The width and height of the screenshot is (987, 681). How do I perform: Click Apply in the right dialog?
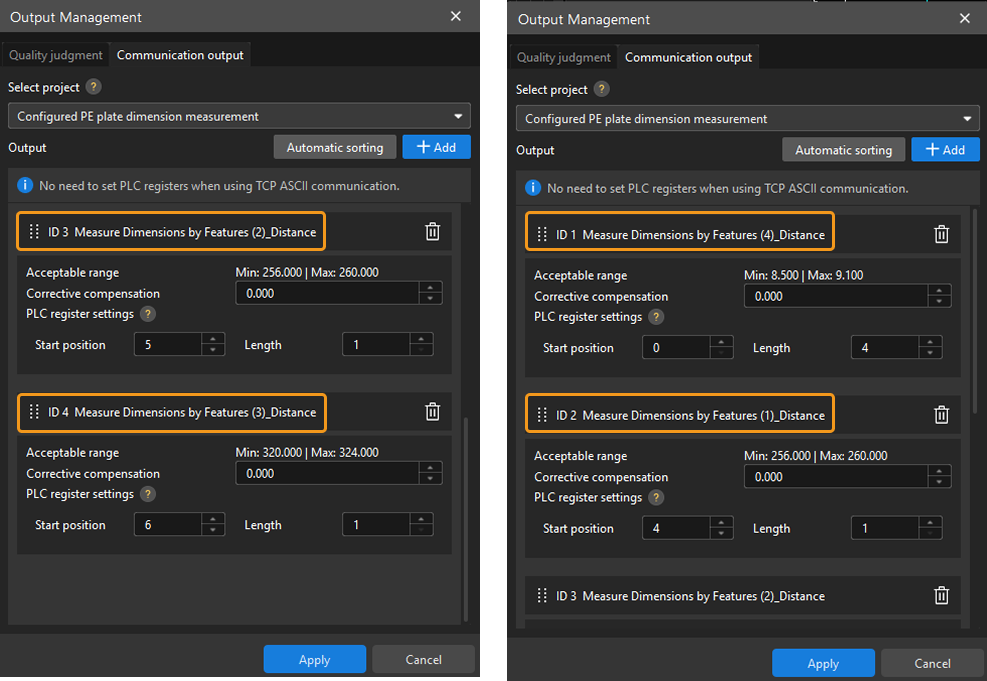pos(823,663)
